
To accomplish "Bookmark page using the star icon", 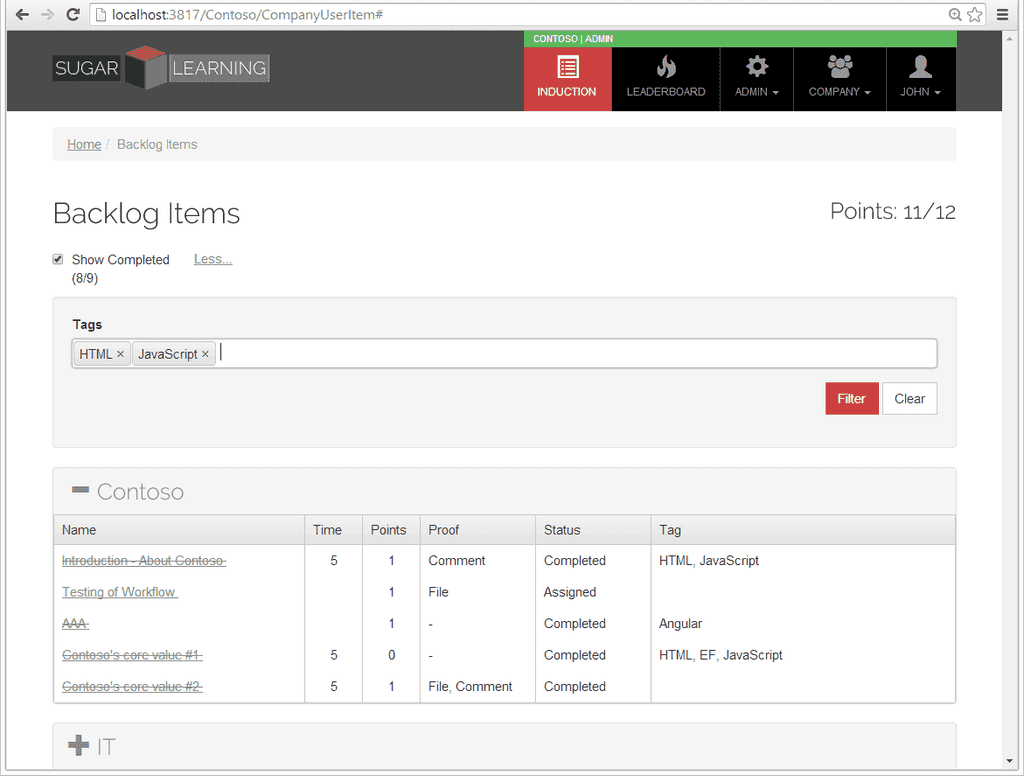I will click(974, 14).
